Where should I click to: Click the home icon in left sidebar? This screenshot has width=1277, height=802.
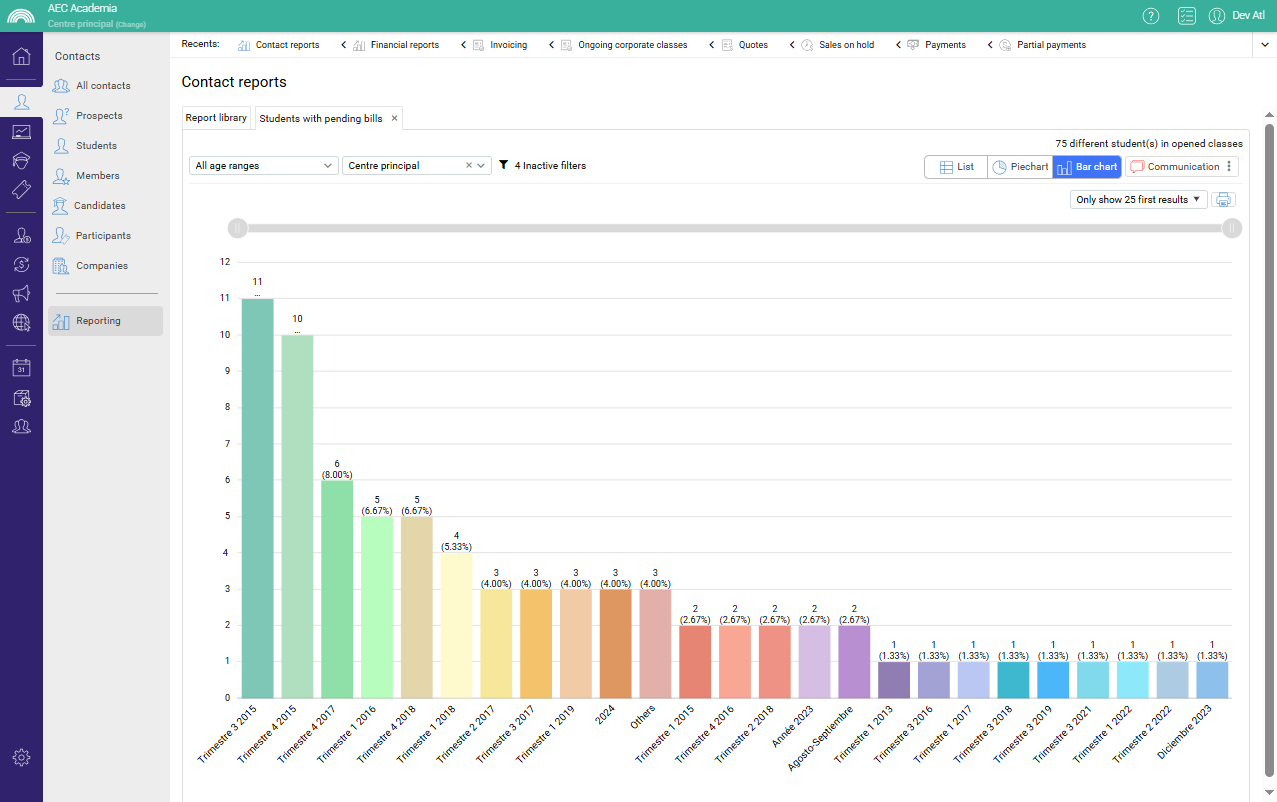[x=21, y=56]
